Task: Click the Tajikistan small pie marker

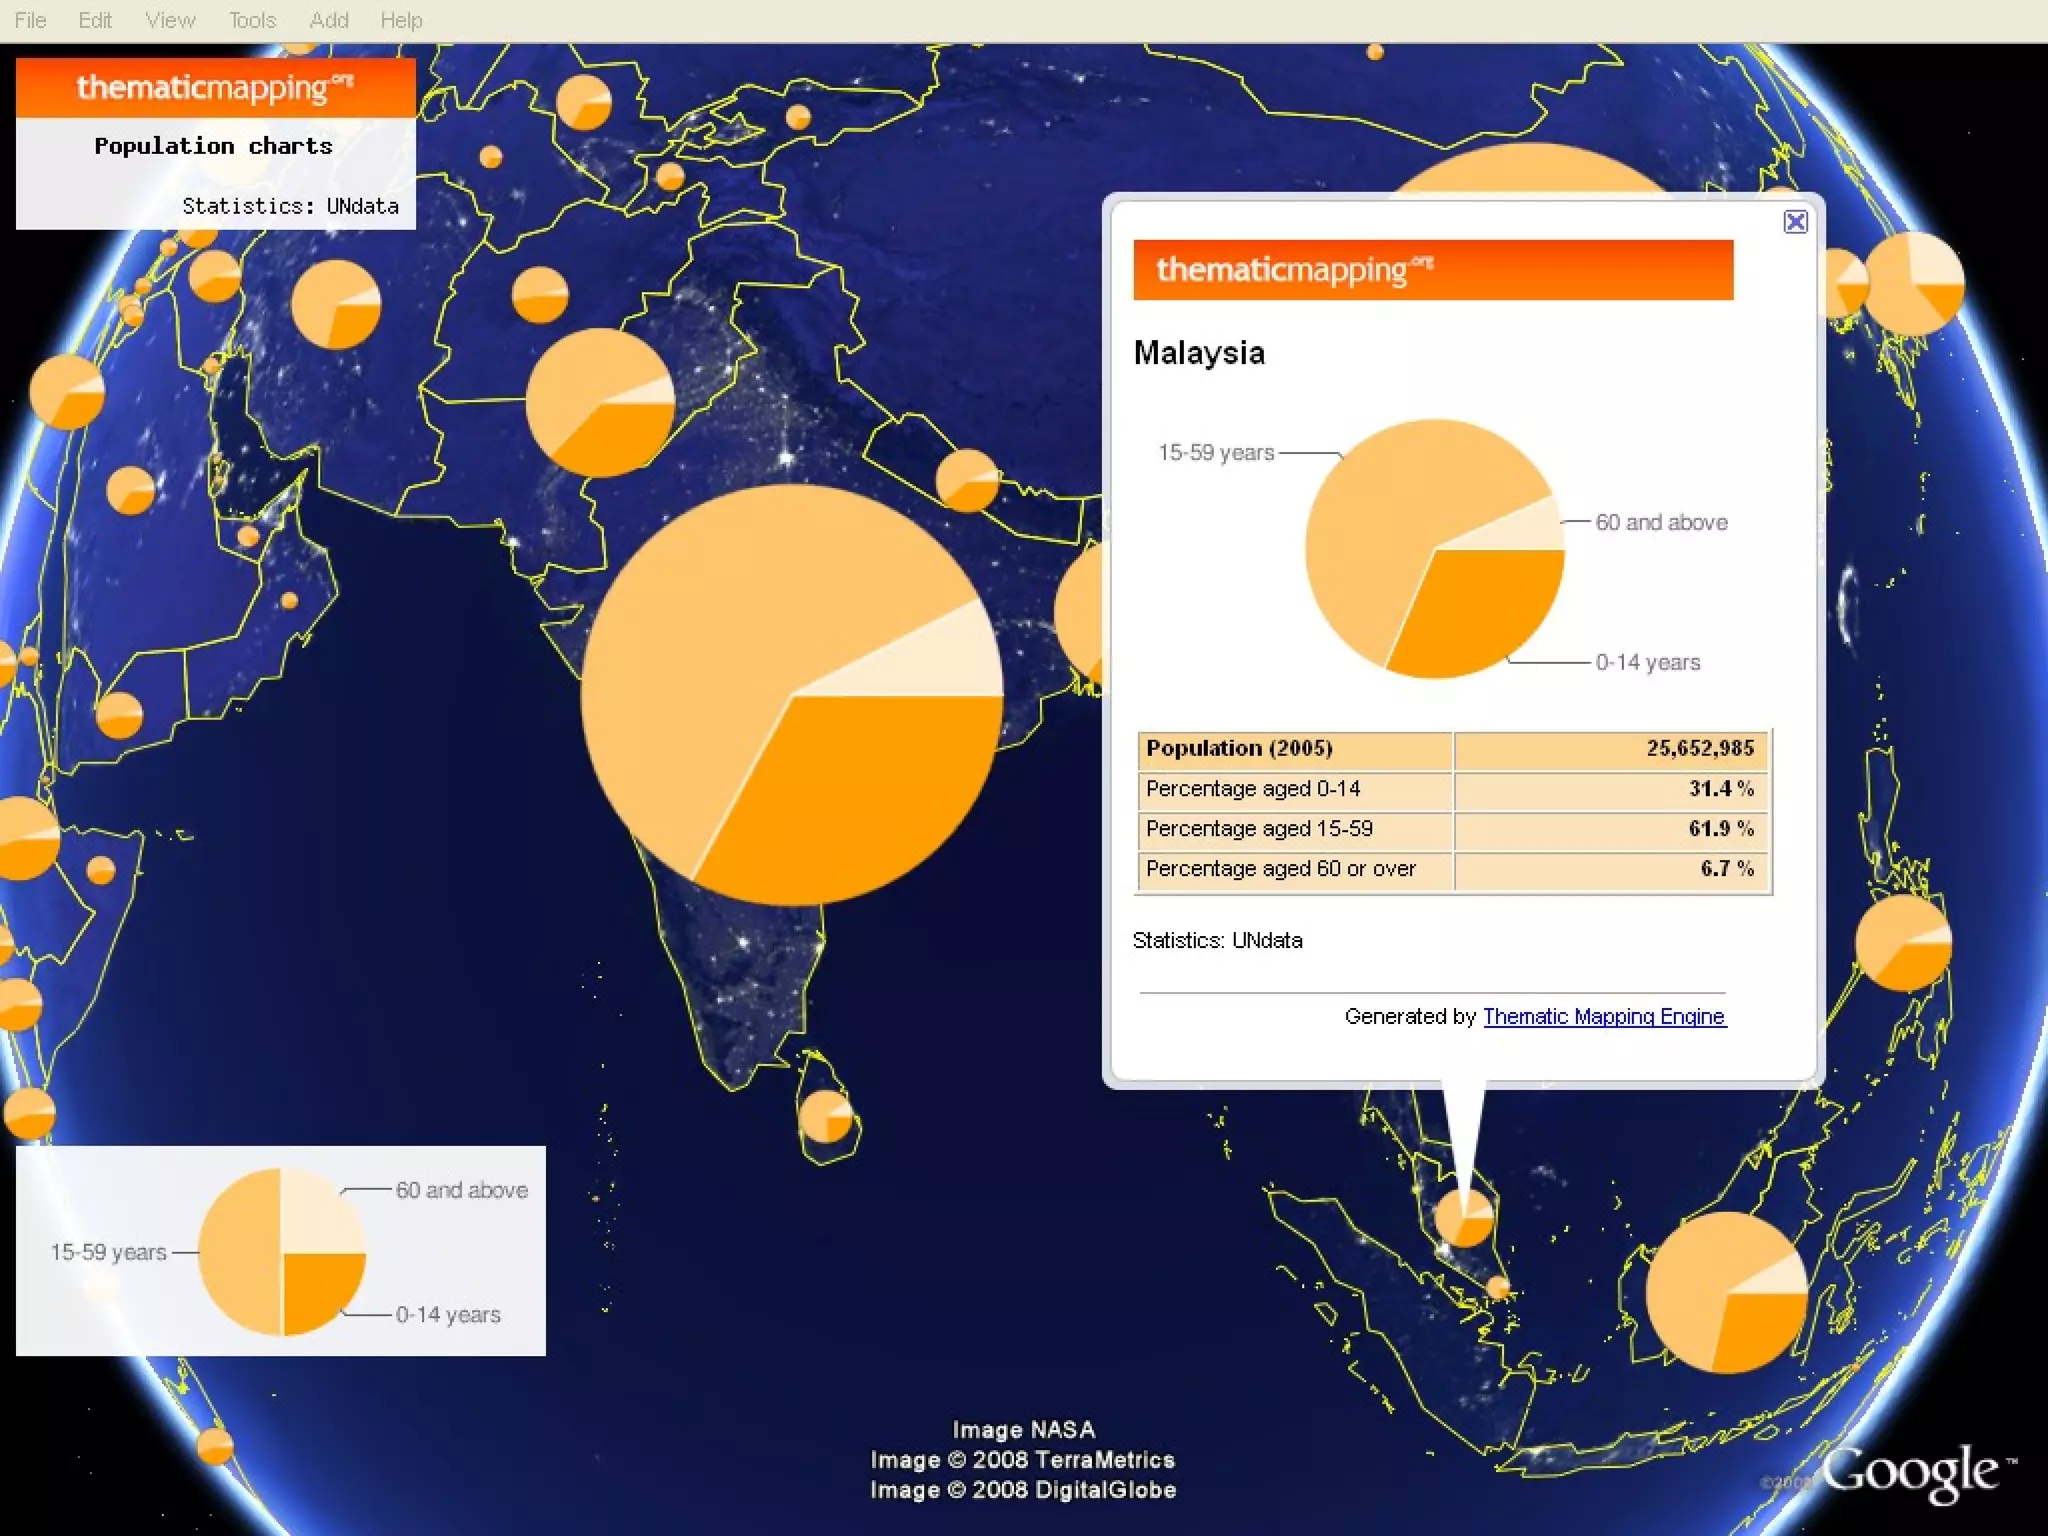Action: [x=670, y=177]
